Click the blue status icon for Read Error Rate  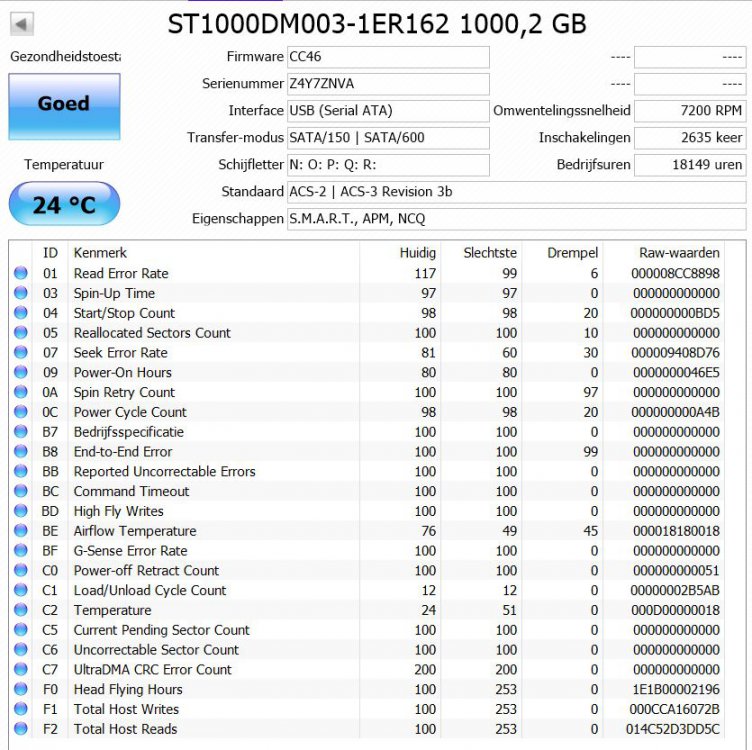click(x=21, y=273)
